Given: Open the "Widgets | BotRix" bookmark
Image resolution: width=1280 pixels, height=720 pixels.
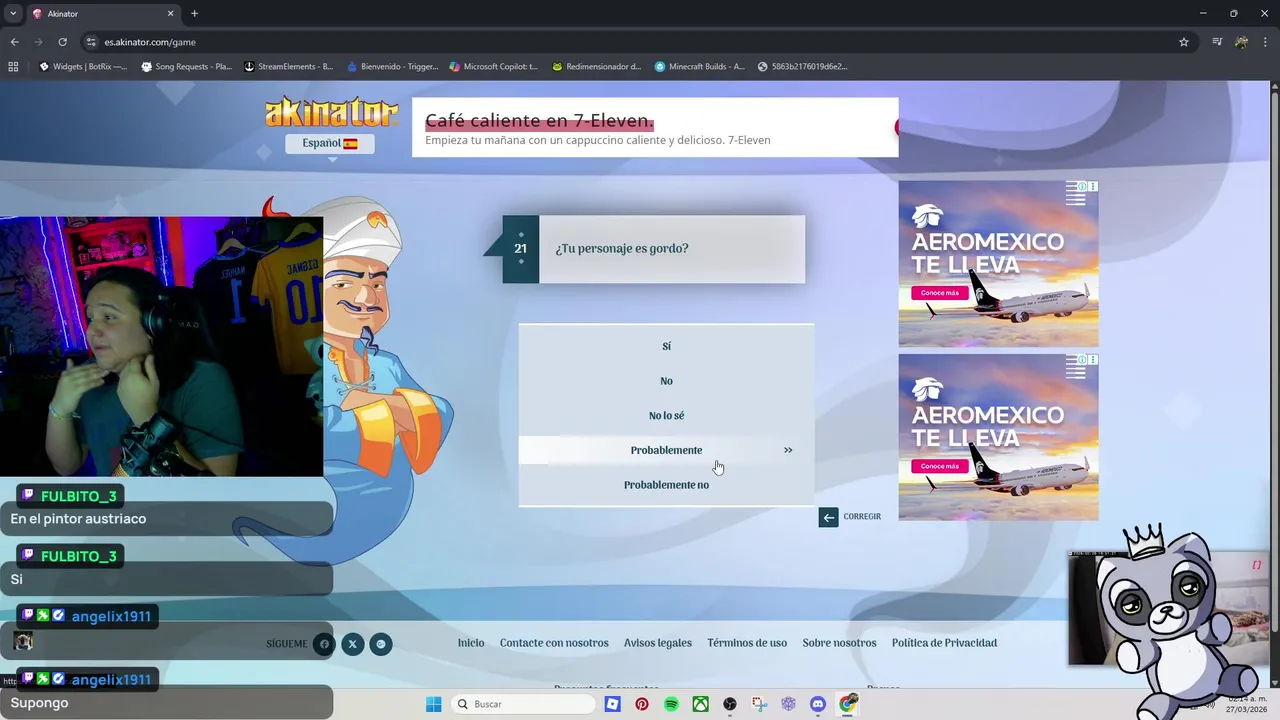Looking at the screenshot, I should (x=83, y=67).
